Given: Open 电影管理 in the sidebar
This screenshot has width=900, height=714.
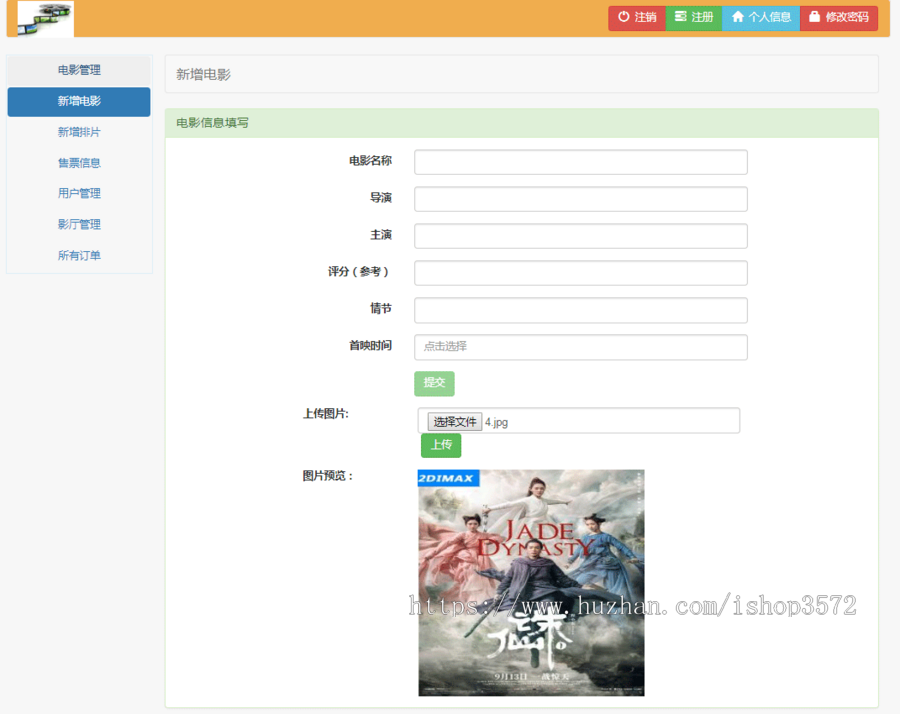Looking at the screenshot, I should click(x=79, y=70).
